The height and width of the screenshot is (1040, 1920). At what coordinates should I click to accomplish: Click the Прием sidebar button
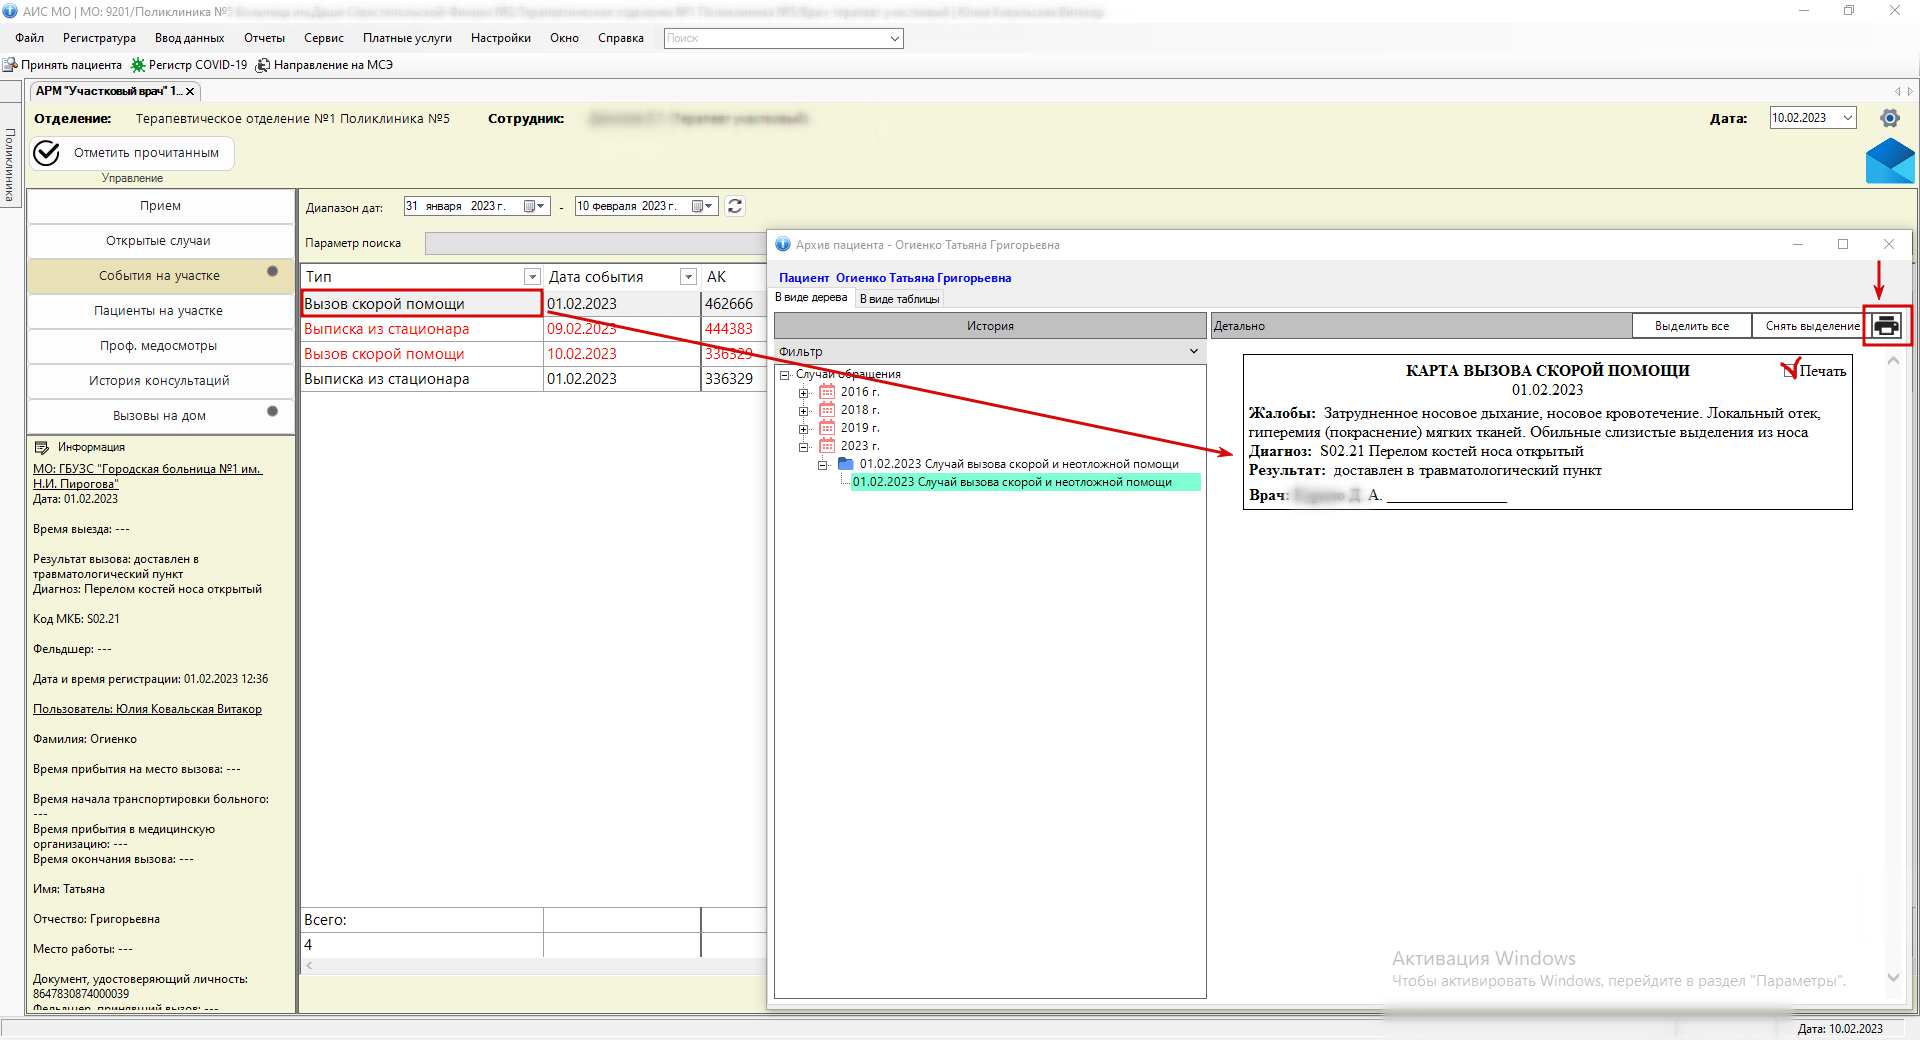[160, 206]
